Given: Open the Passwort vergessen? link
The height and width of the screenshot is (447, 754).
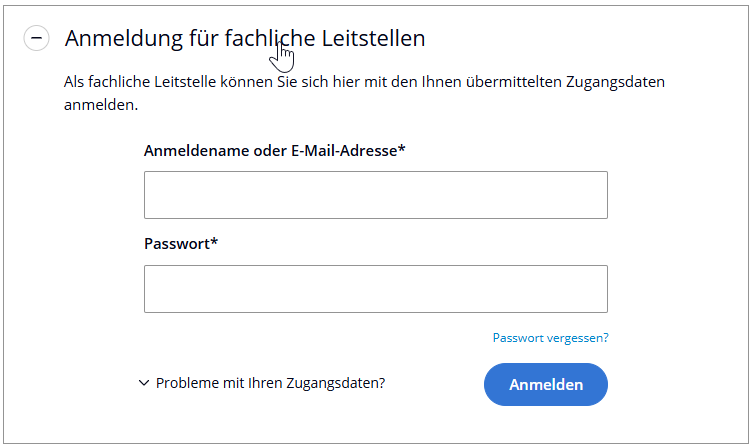Looking at the screenshot, I should [x=550, y=338].
